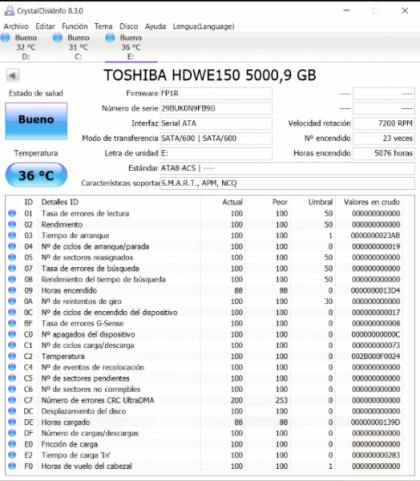Viewport: 420px width, 481px height.
Task: Click the Peor column header
Action: pos(280,202)
